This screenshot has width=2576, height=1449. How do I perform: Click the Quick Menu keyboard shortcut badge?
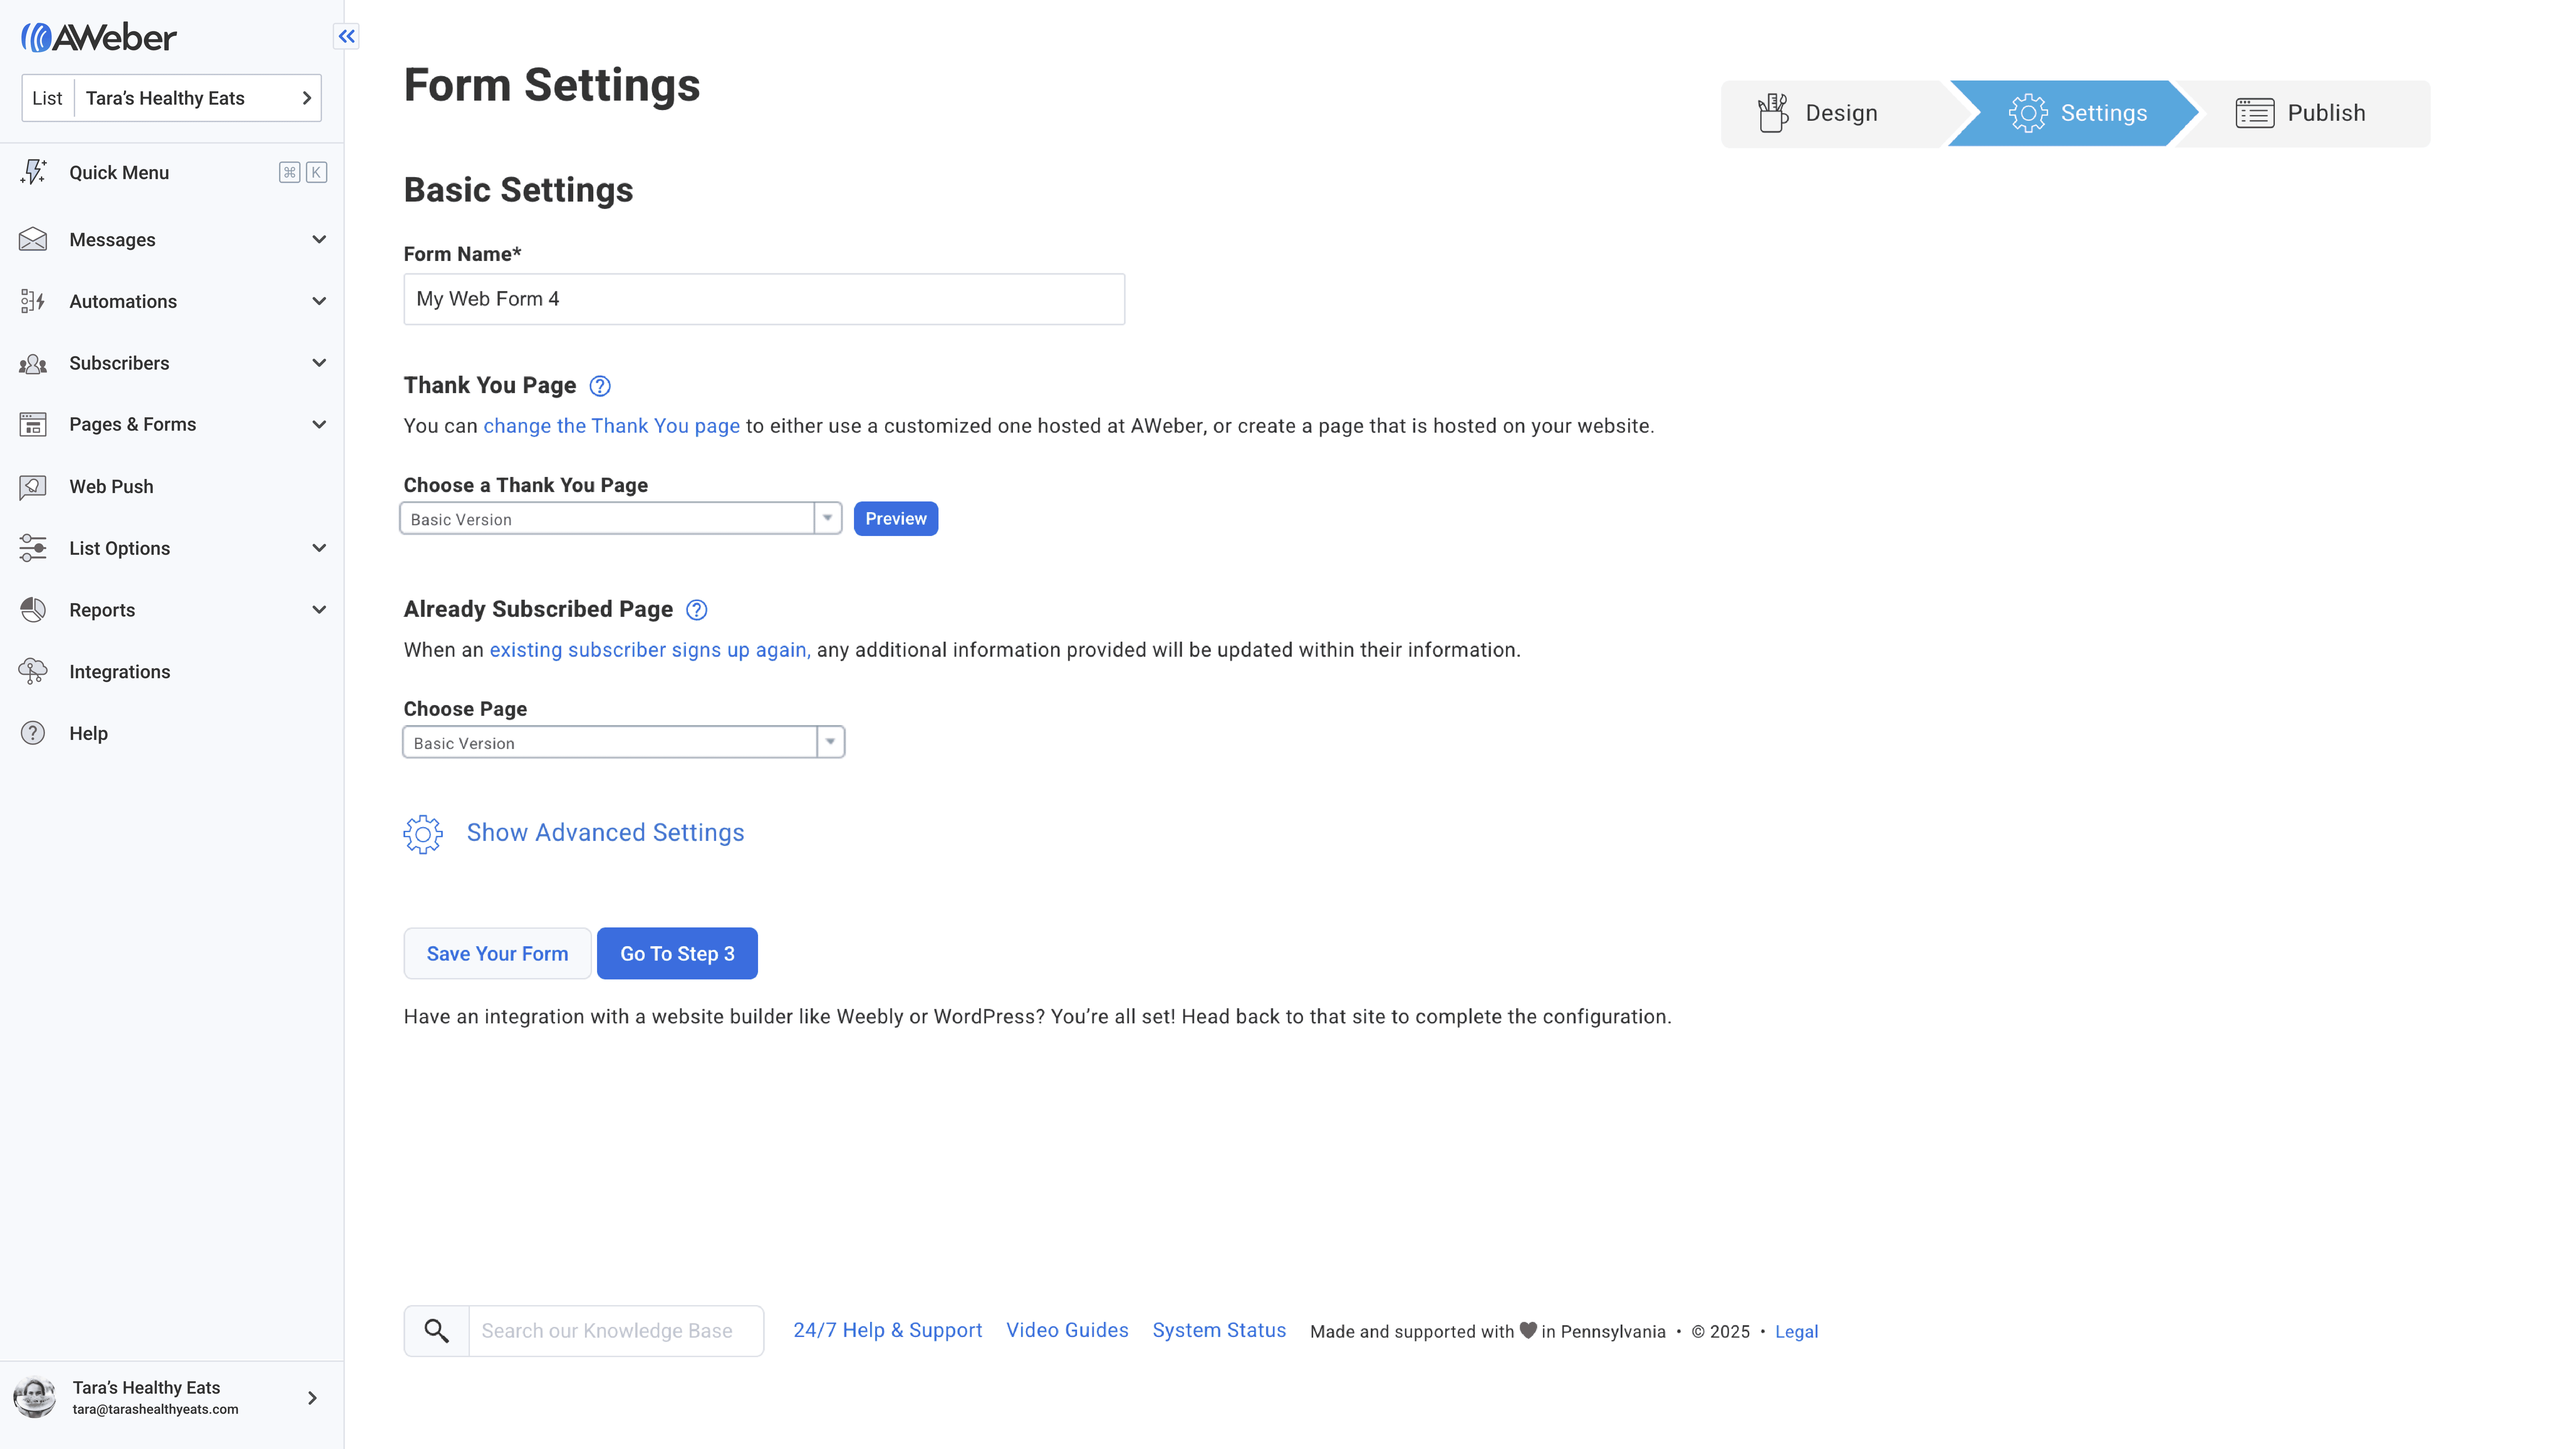303,172
